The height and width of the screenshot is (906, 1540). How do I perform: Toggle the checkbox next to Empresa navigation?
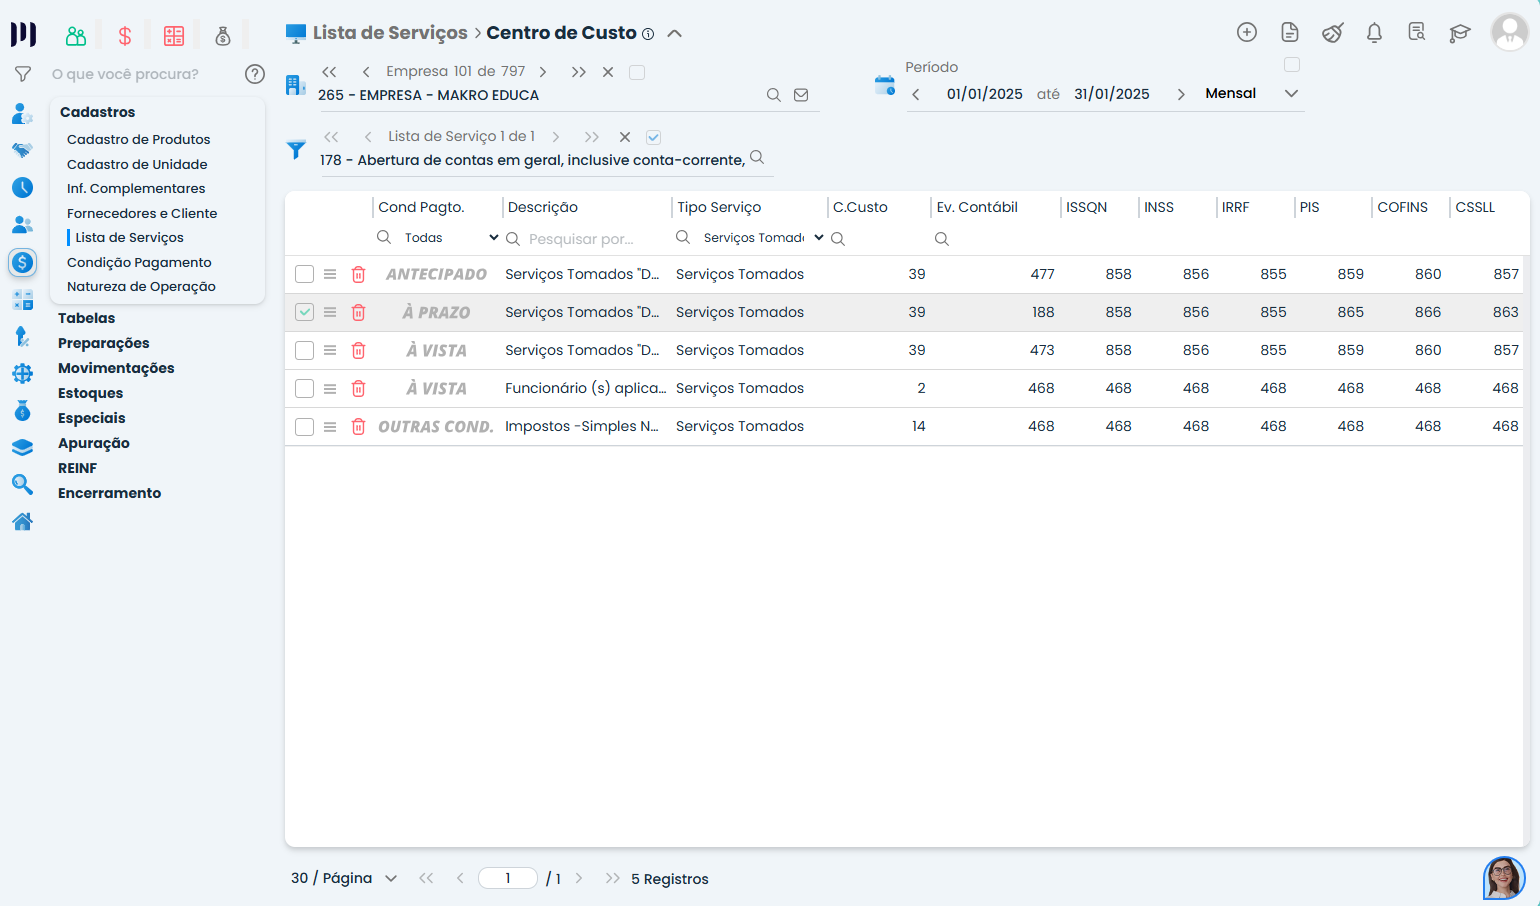click(x=637, y=72)
